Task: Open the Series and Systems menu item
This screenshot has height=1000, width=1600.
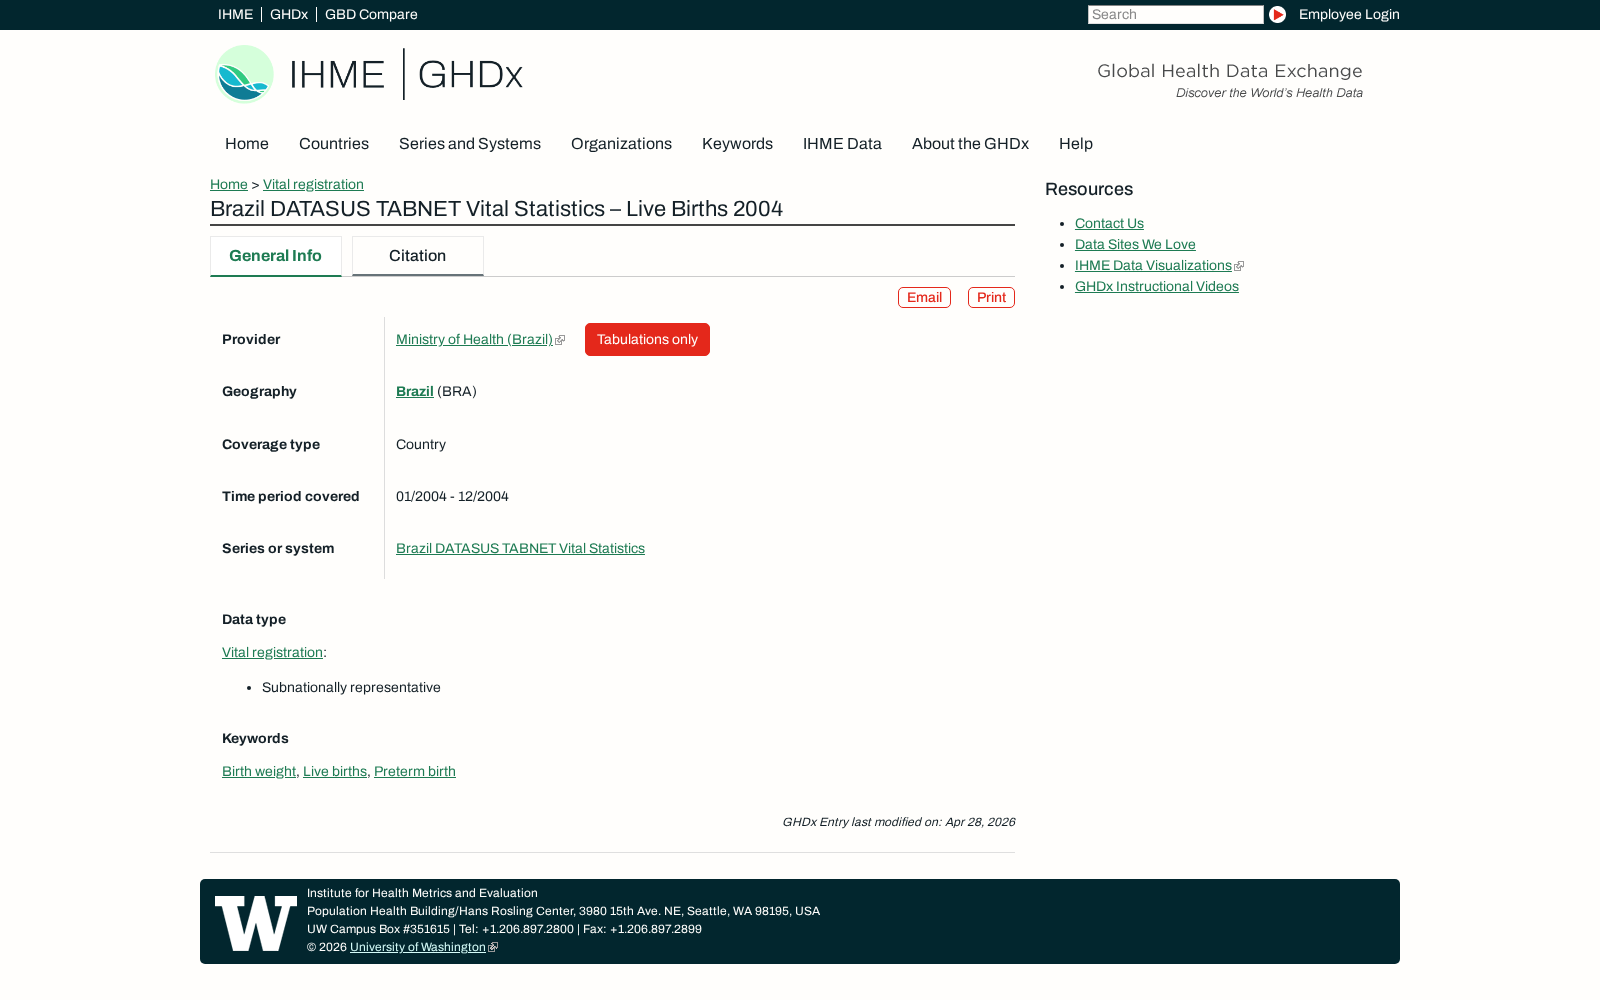Action: pyautogui.click(x=470, y=144)
